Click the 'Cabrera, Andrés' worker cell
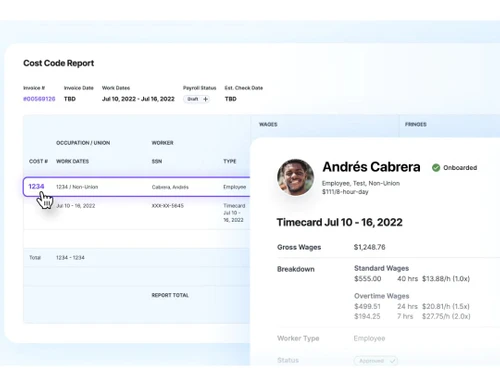500x375 pixels. [x=170, y=187]
